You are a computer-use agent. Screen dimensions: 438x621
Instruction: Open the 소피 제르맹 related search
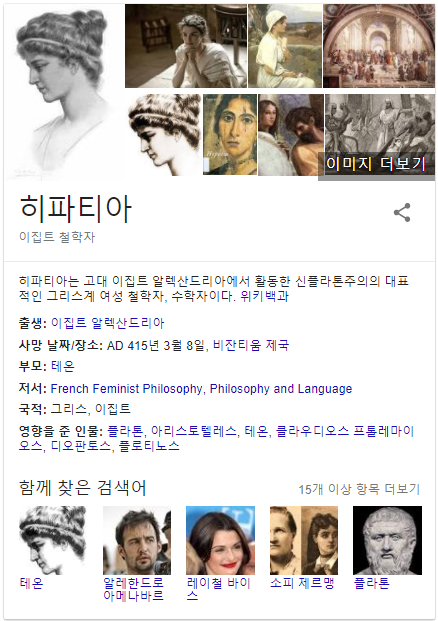[302, 583]
